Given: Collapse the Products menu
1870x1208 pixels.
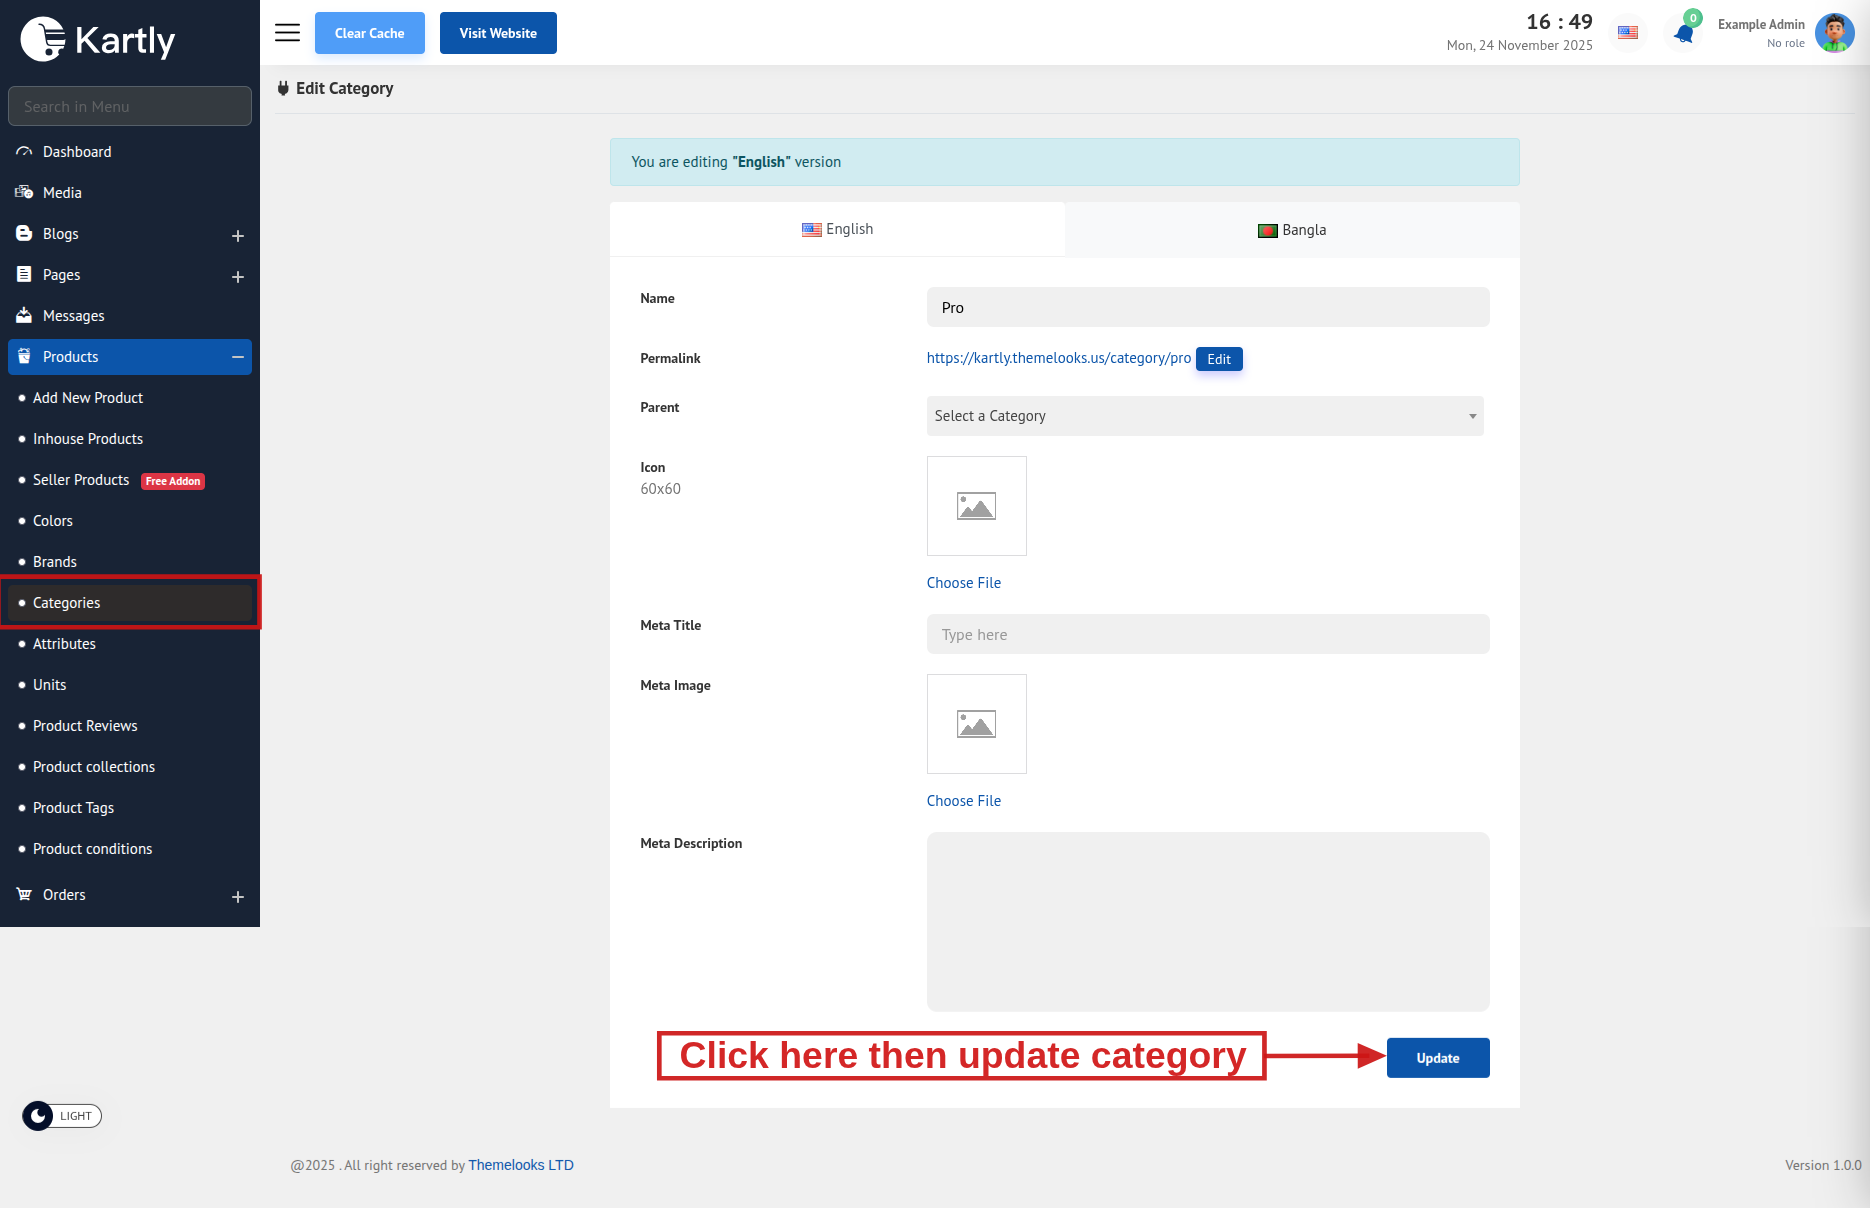Looking at the screenshot, I should (237, 357).
